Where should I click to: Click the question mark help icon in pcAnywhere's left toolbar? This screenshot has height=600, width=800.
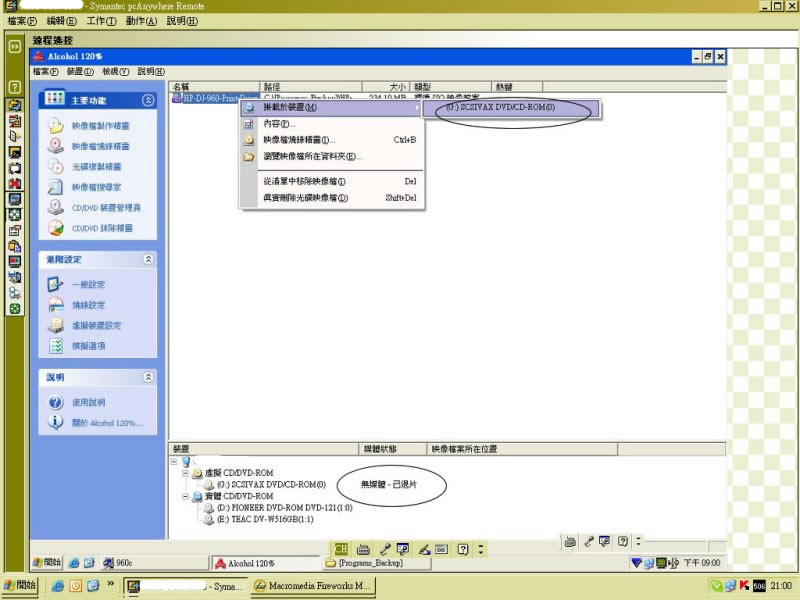[x=15, y=87]
